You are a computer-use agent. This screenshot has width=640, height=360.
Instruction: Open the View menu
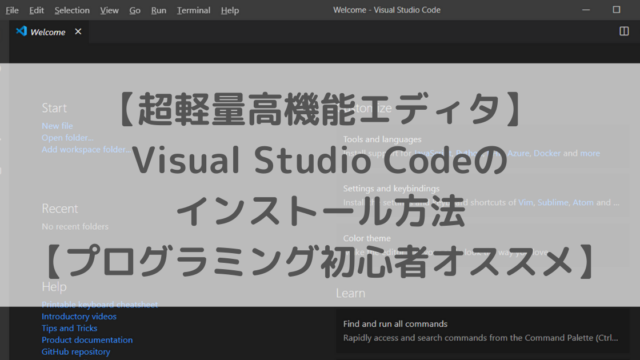coord(109,10)
